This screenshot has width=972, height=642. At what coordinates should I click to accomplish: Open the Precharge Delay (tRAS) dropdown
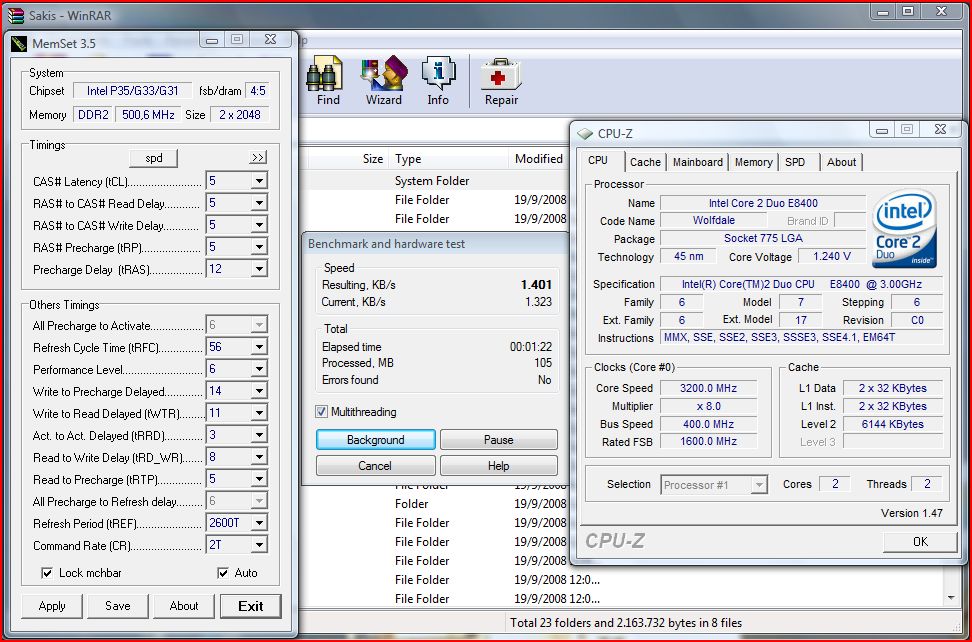pyautogui.click(x=259, y=269)
